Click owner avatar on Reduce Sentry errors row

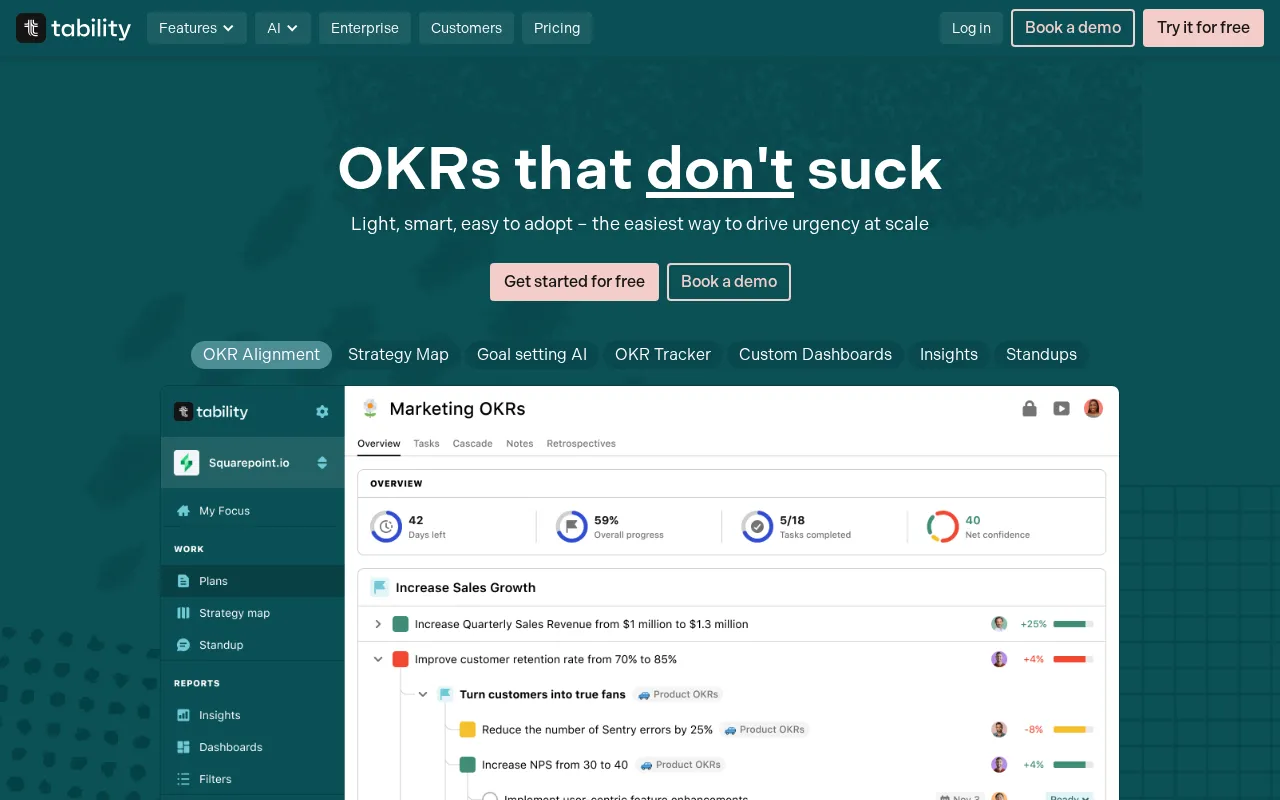point(999,729)
